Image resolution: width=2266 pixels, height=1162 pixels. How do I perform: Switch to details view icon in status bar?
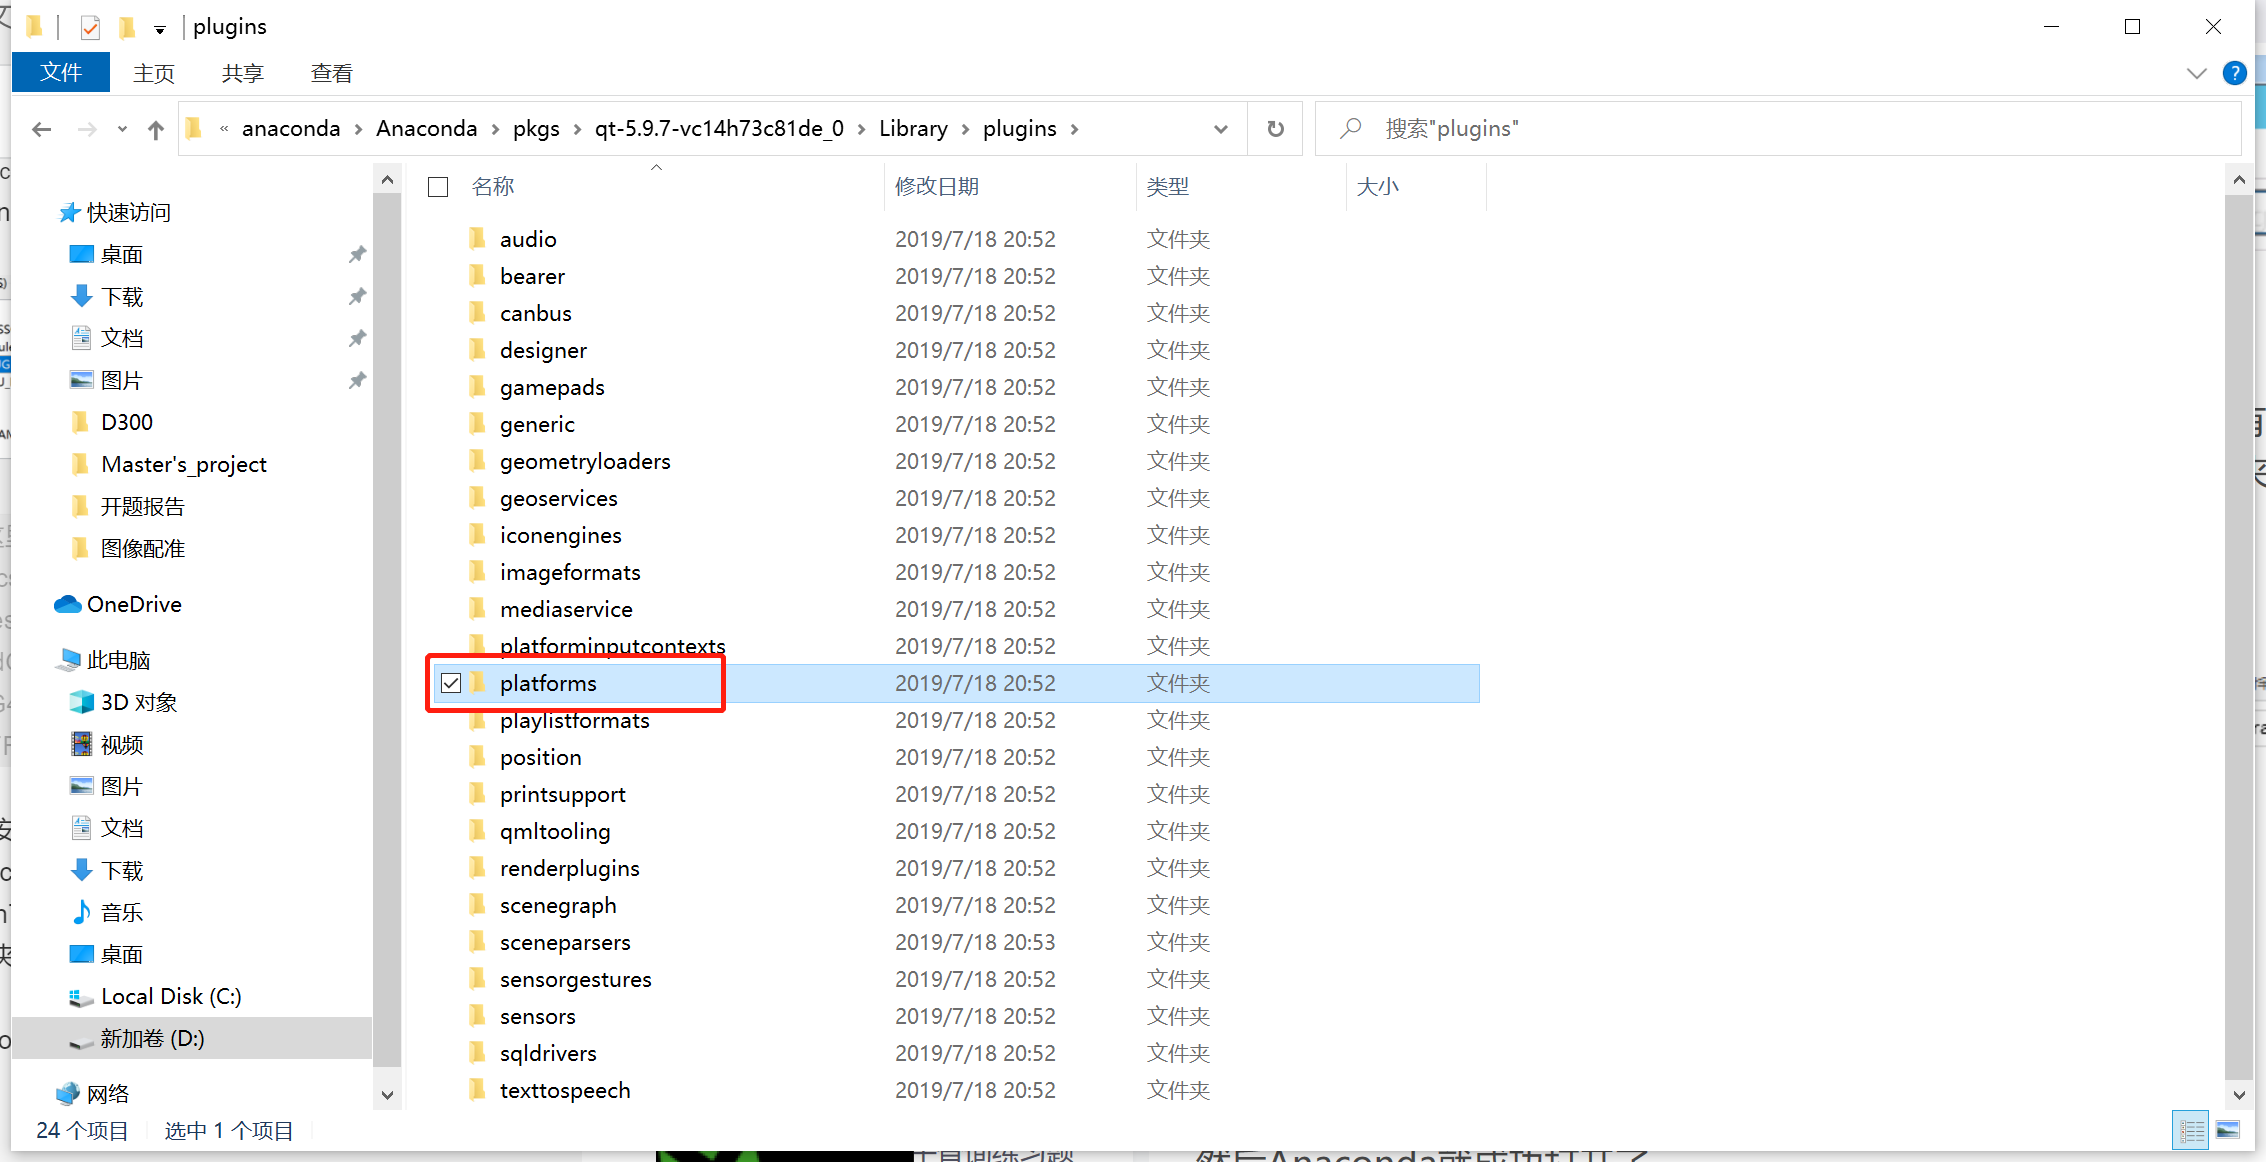click(x=2191, y=1131)
